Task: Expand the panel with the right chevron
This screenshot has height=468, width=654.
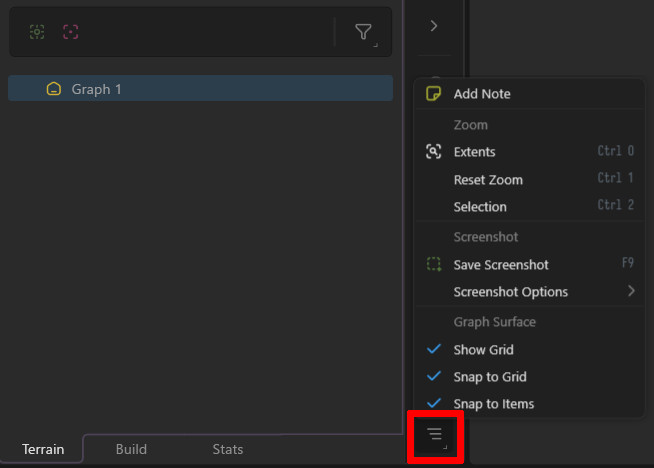Action: point(433,26)
